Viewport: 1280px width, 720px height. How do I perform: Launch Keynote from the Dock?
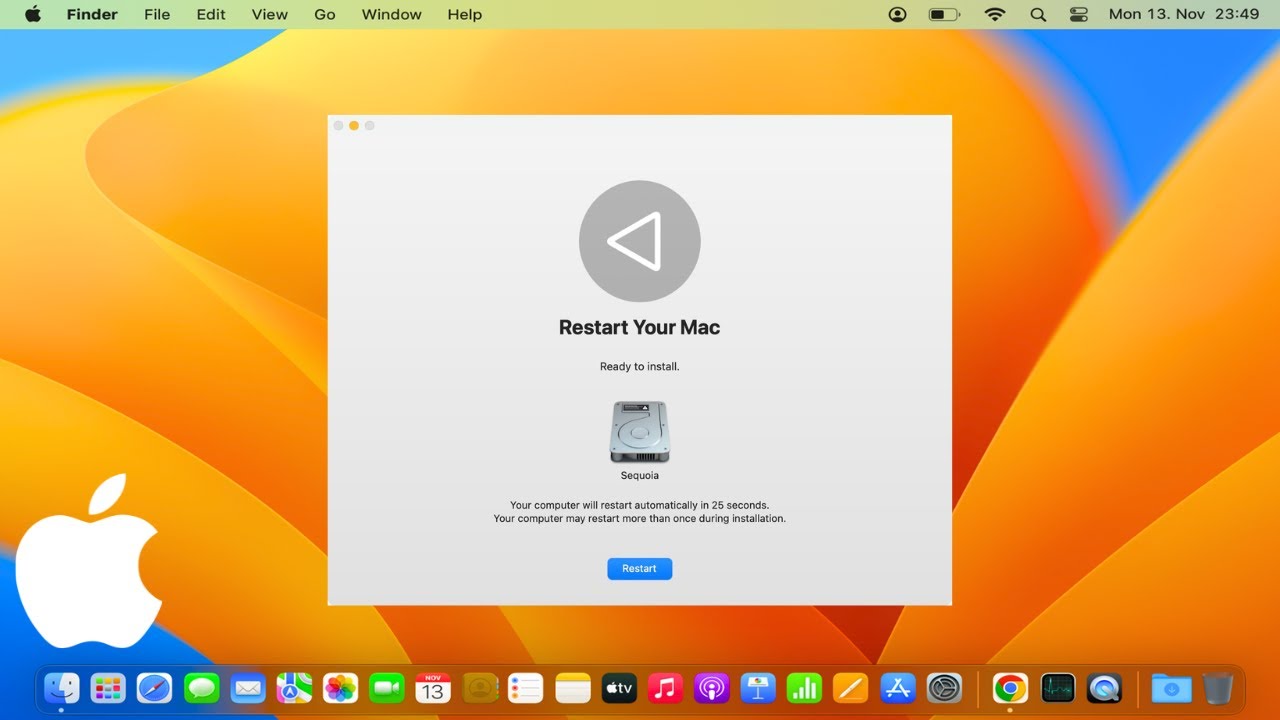pyautogui.click(x=758, y=688)
